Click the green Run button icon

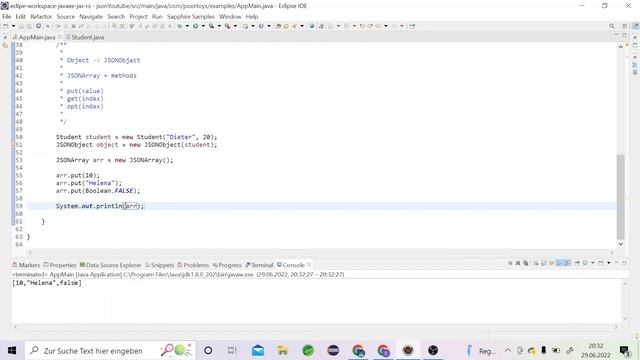[x=196, y=26]
